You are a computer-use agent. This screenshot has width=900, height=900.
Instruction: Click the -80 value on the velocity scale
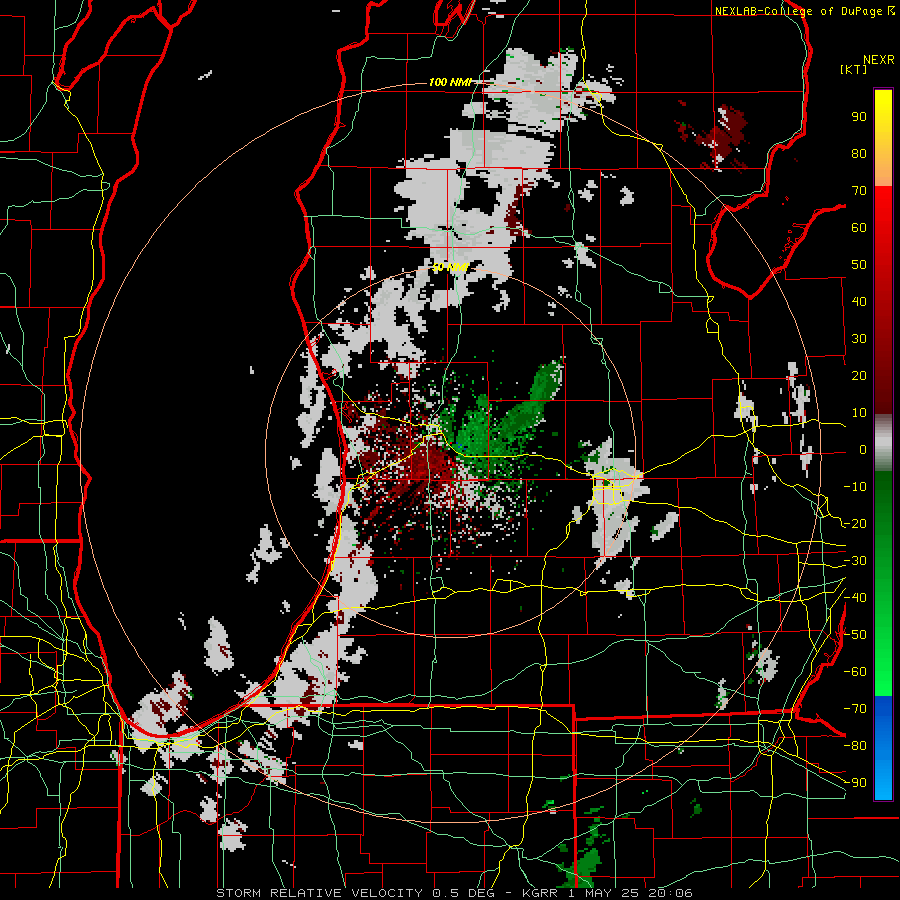pos(855,746)
